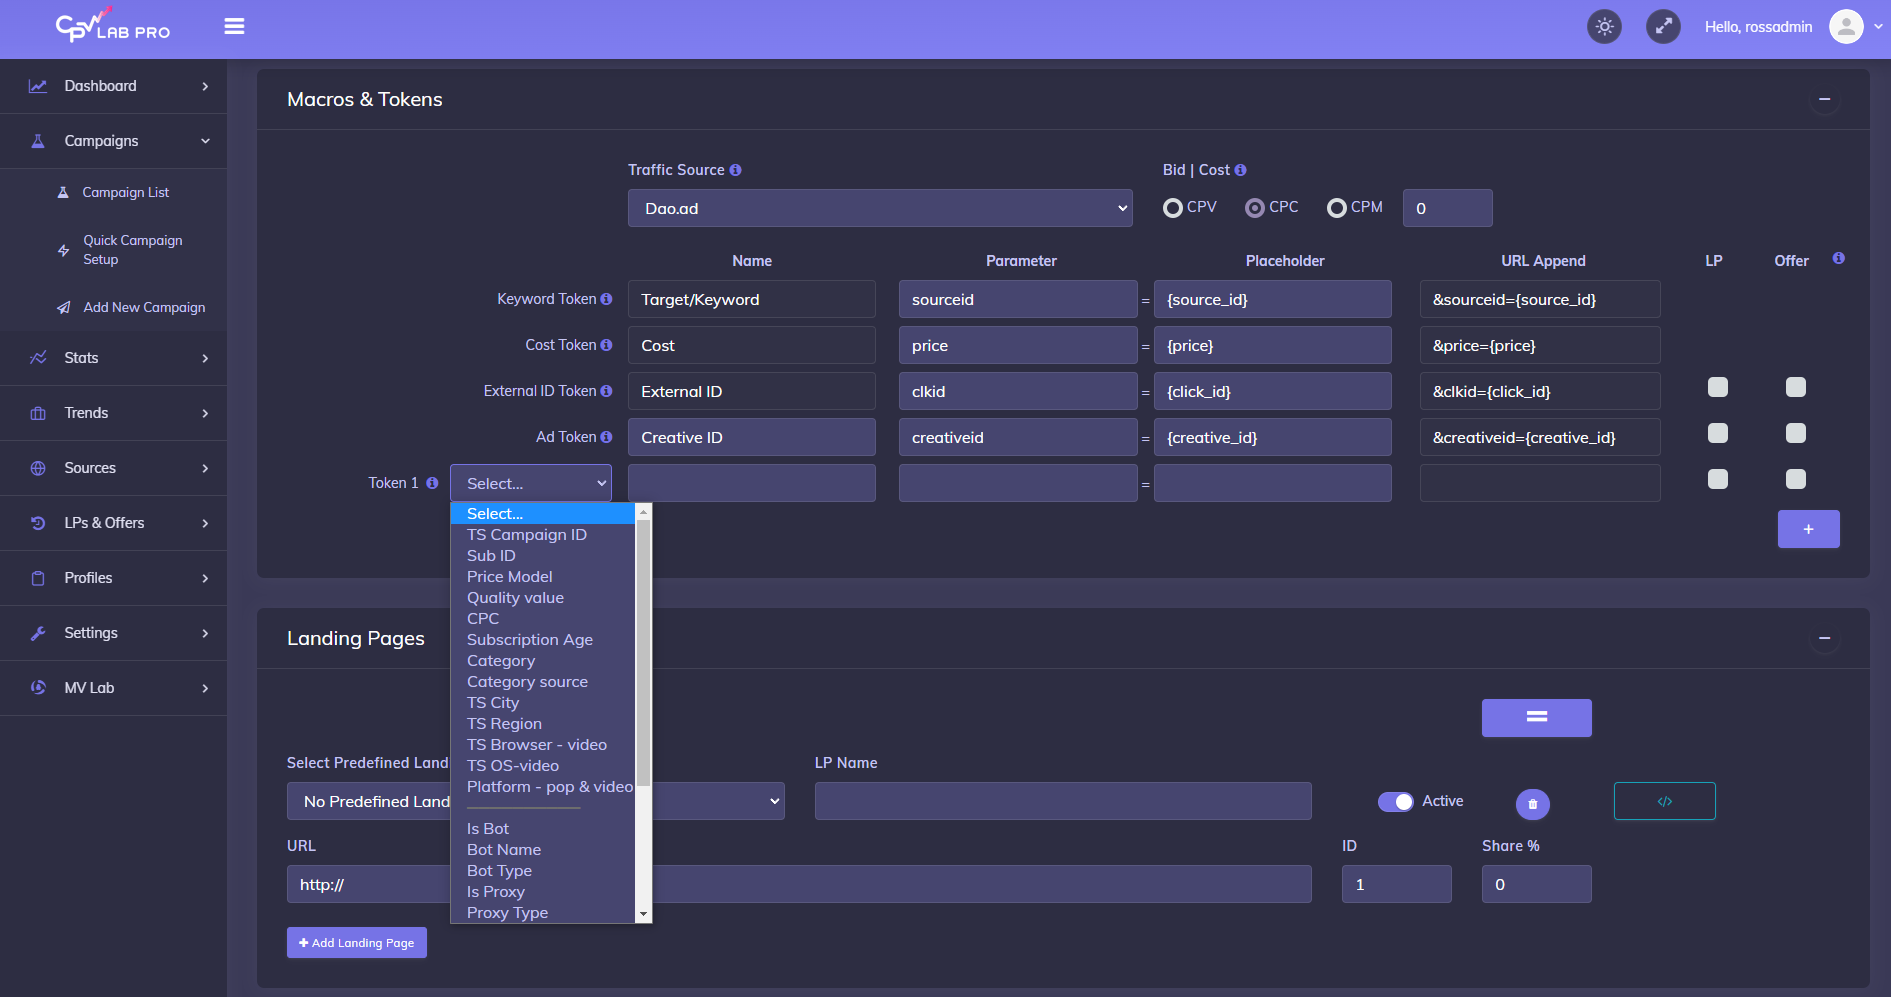Image resolution: width=1891 pixels, height=997 pixels.
Task: Select the CPV radio button
Action: coord(1173,208)
